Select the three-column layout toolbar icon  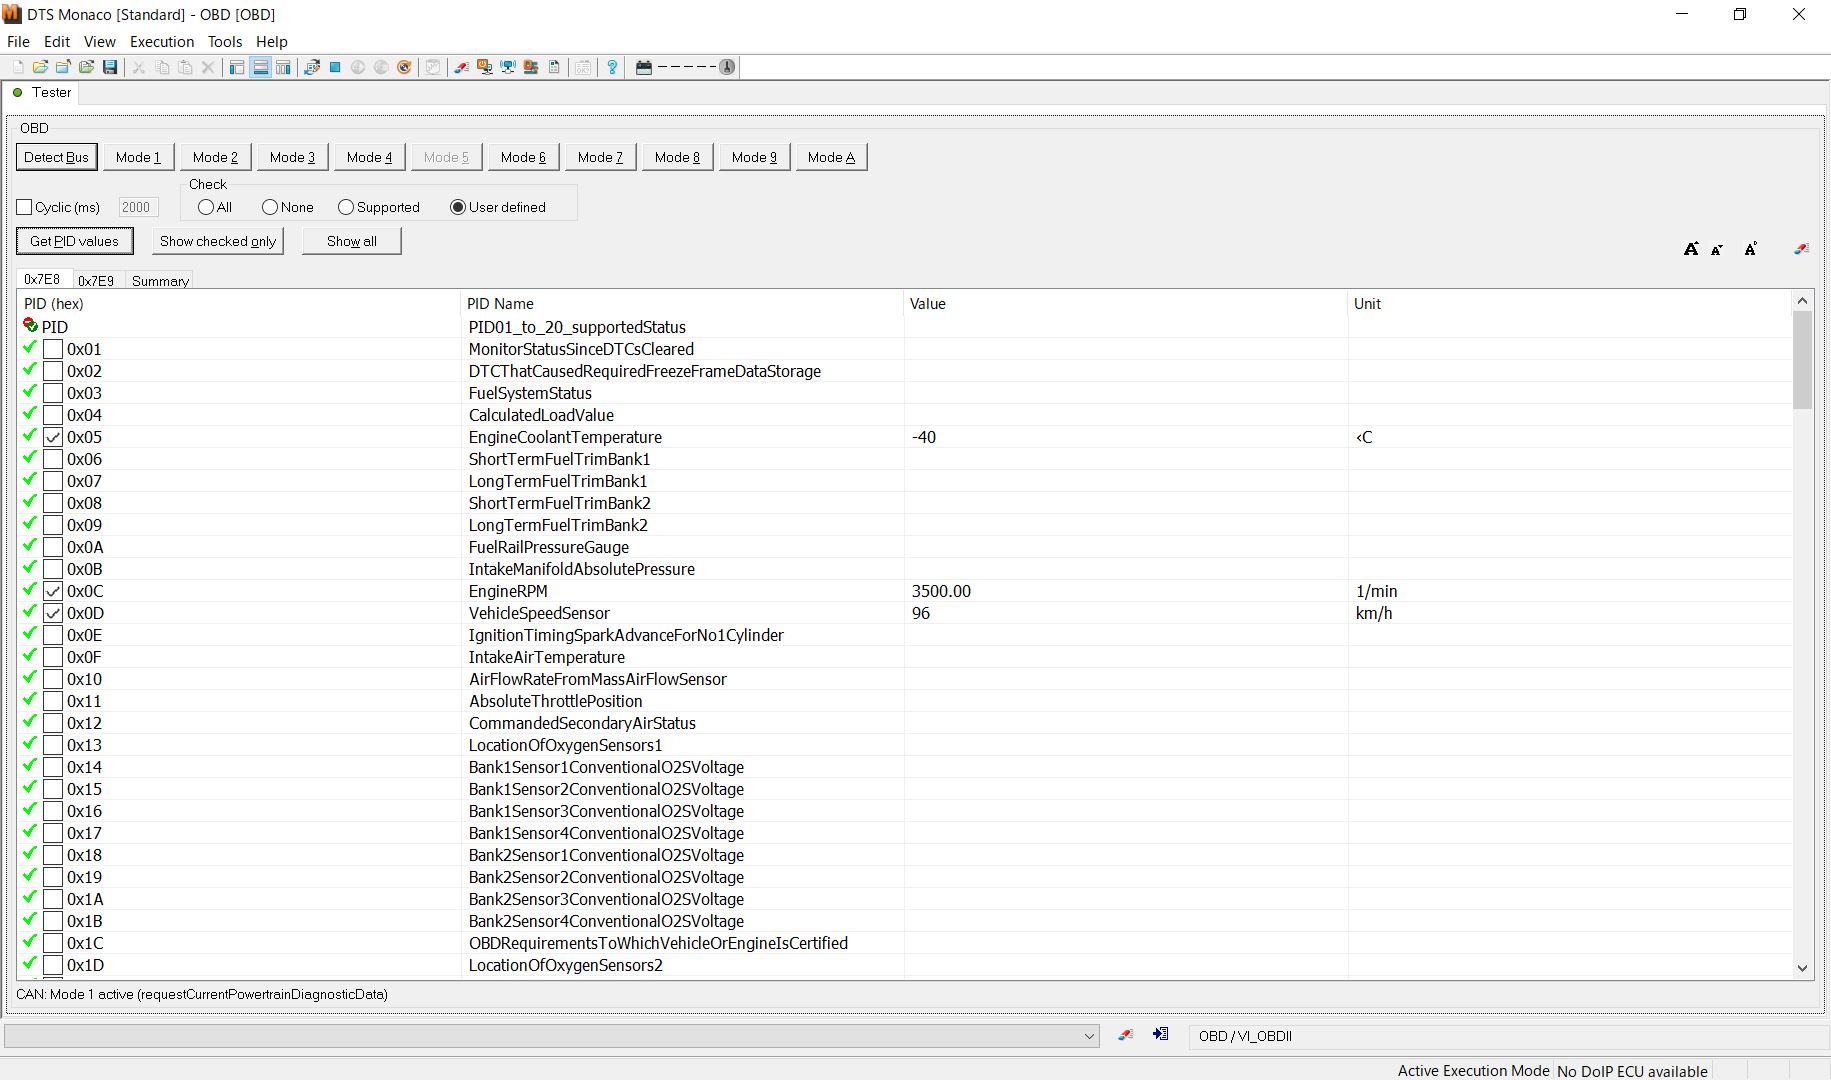(283, 67)
